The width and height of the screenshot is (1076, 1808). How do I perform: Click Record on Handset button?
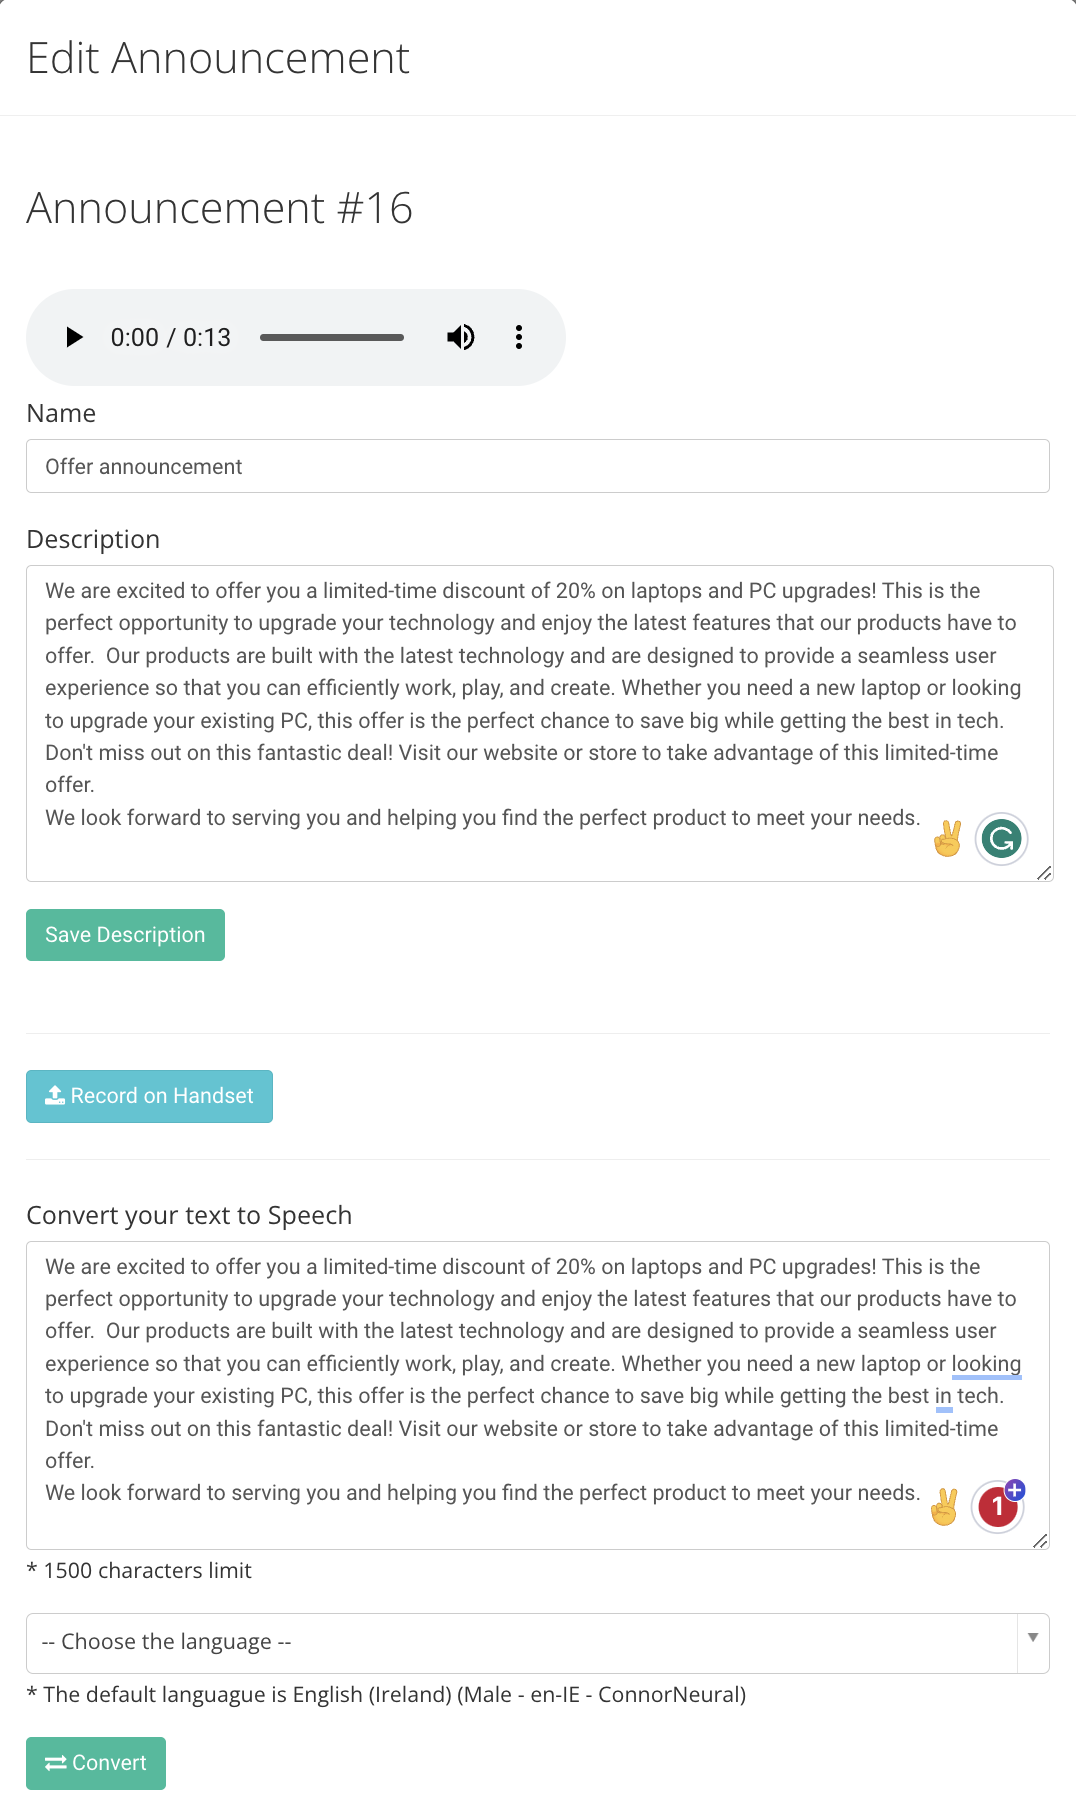(149, 1096)
